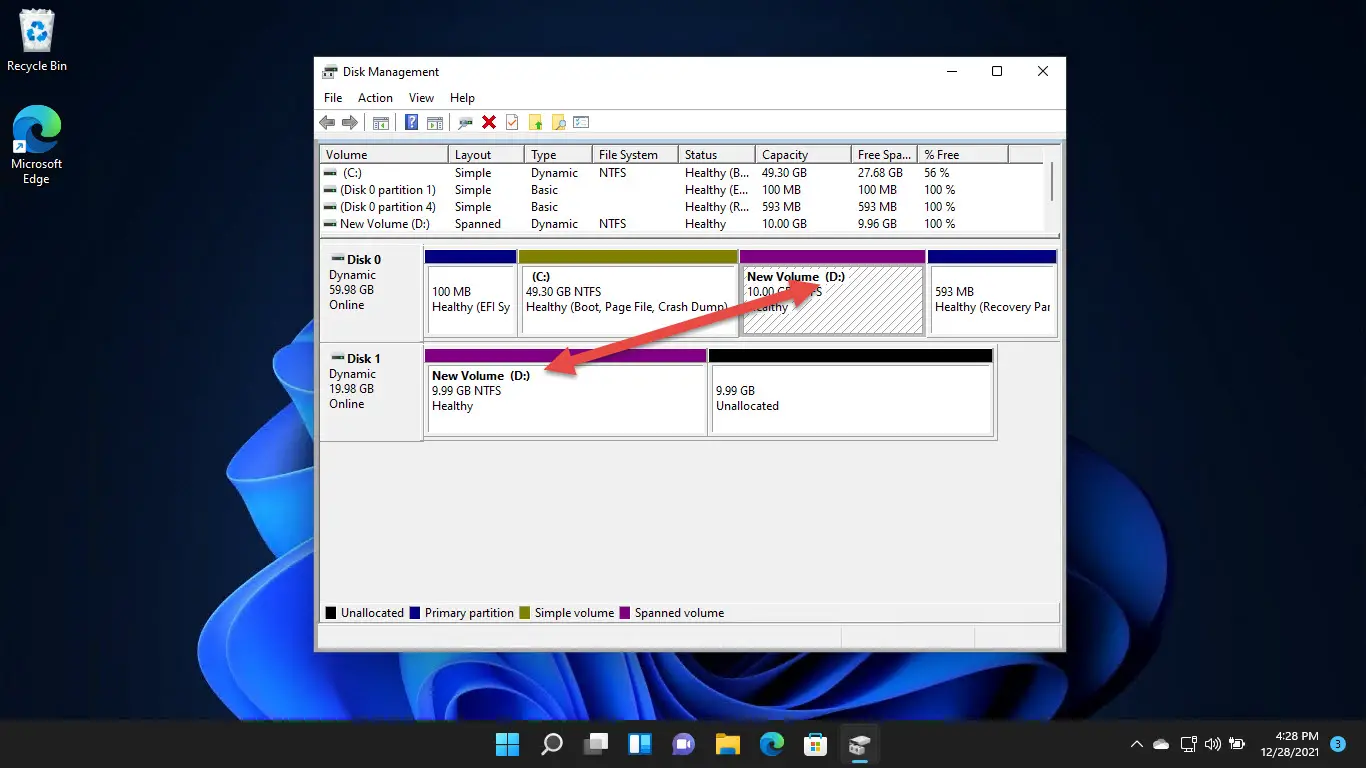Select the Disk 0 header block
Screen dimensions: 1366x768
pos(371,292)
